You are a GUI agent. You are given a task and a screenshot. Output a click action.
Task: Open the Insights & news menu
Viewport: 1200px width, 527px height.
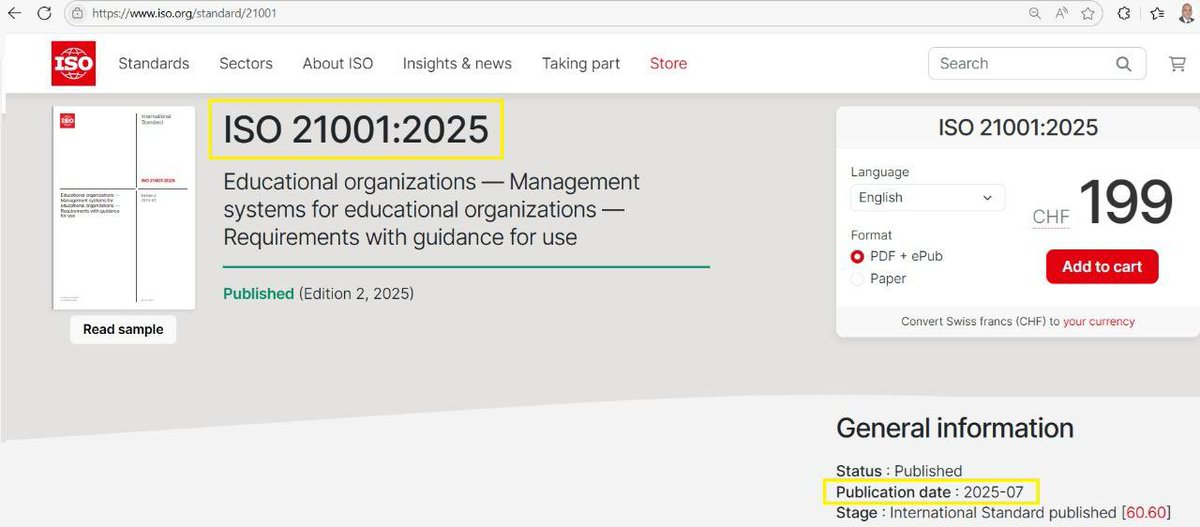(x=457, y=63)
